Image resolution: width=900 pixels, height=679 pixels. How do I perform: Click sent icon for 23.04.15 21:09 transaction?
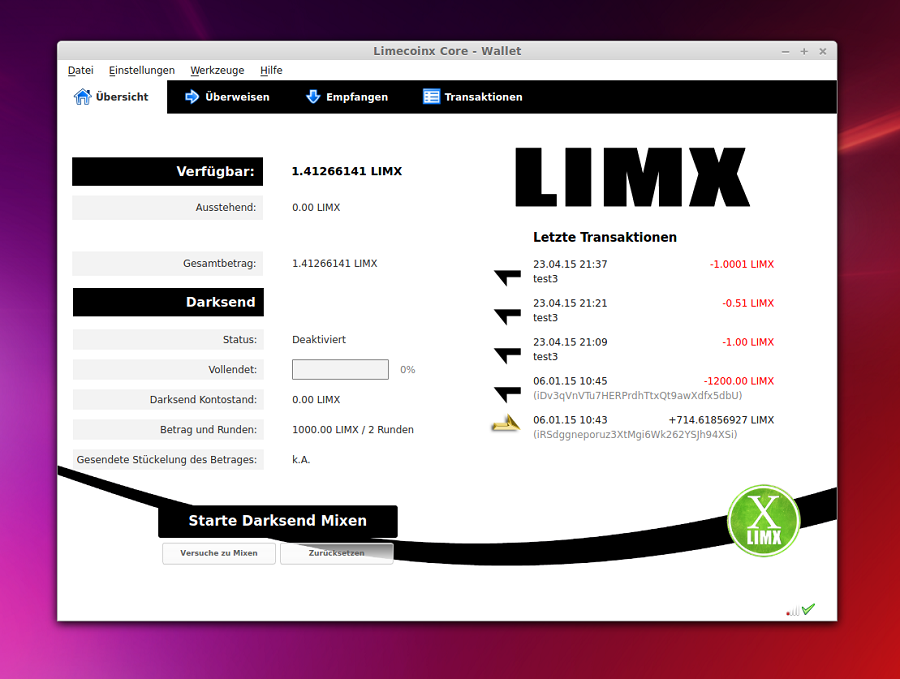click(x=507, y=355)
